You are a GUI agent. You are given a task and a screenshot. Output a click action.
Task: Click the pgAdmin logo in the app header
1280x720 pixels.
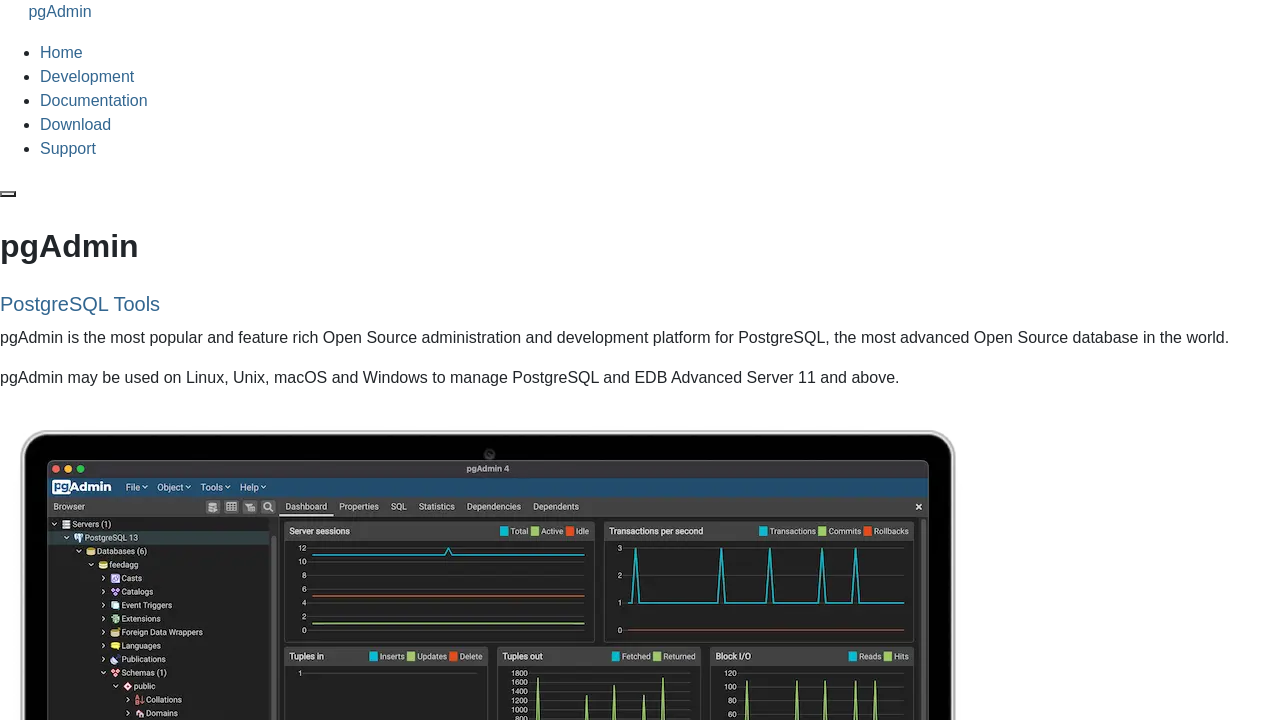tap(82, 487)
